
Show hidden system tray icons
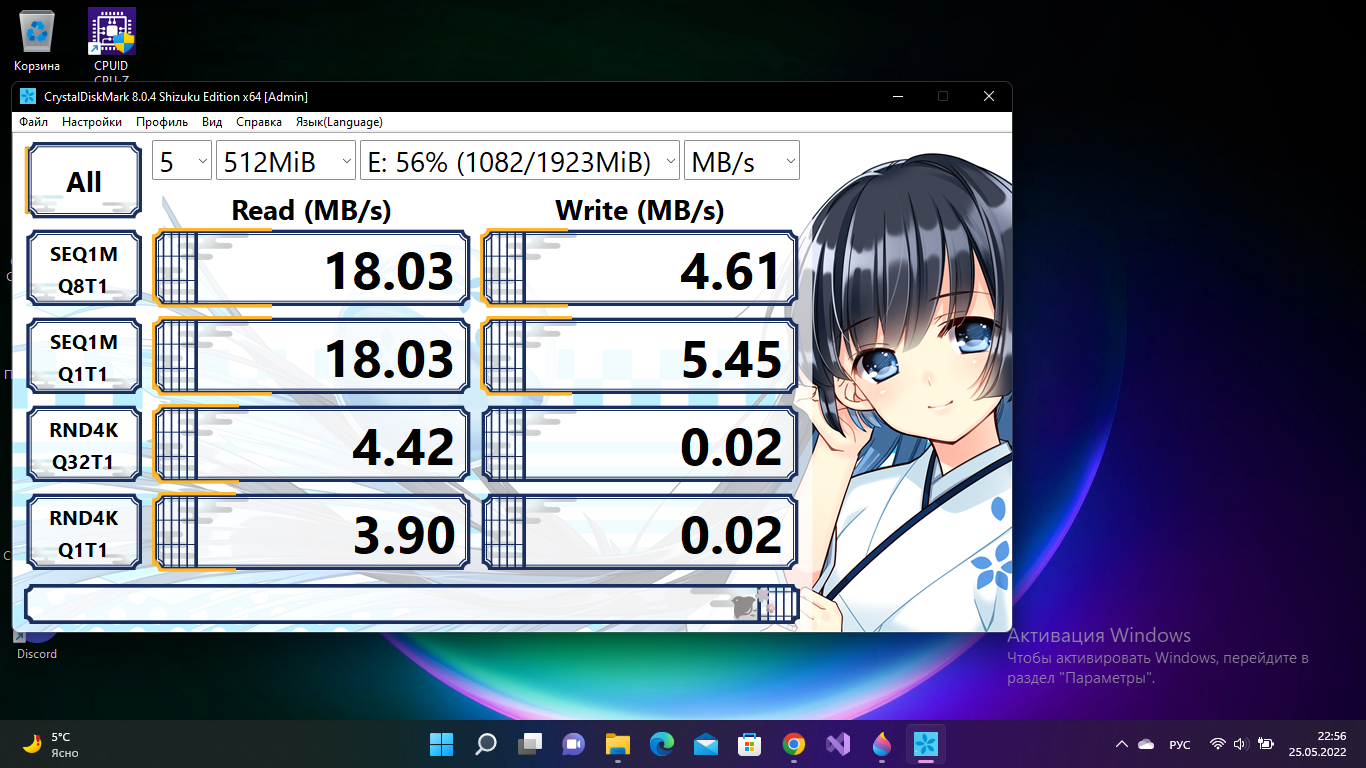coord(1122,744)
